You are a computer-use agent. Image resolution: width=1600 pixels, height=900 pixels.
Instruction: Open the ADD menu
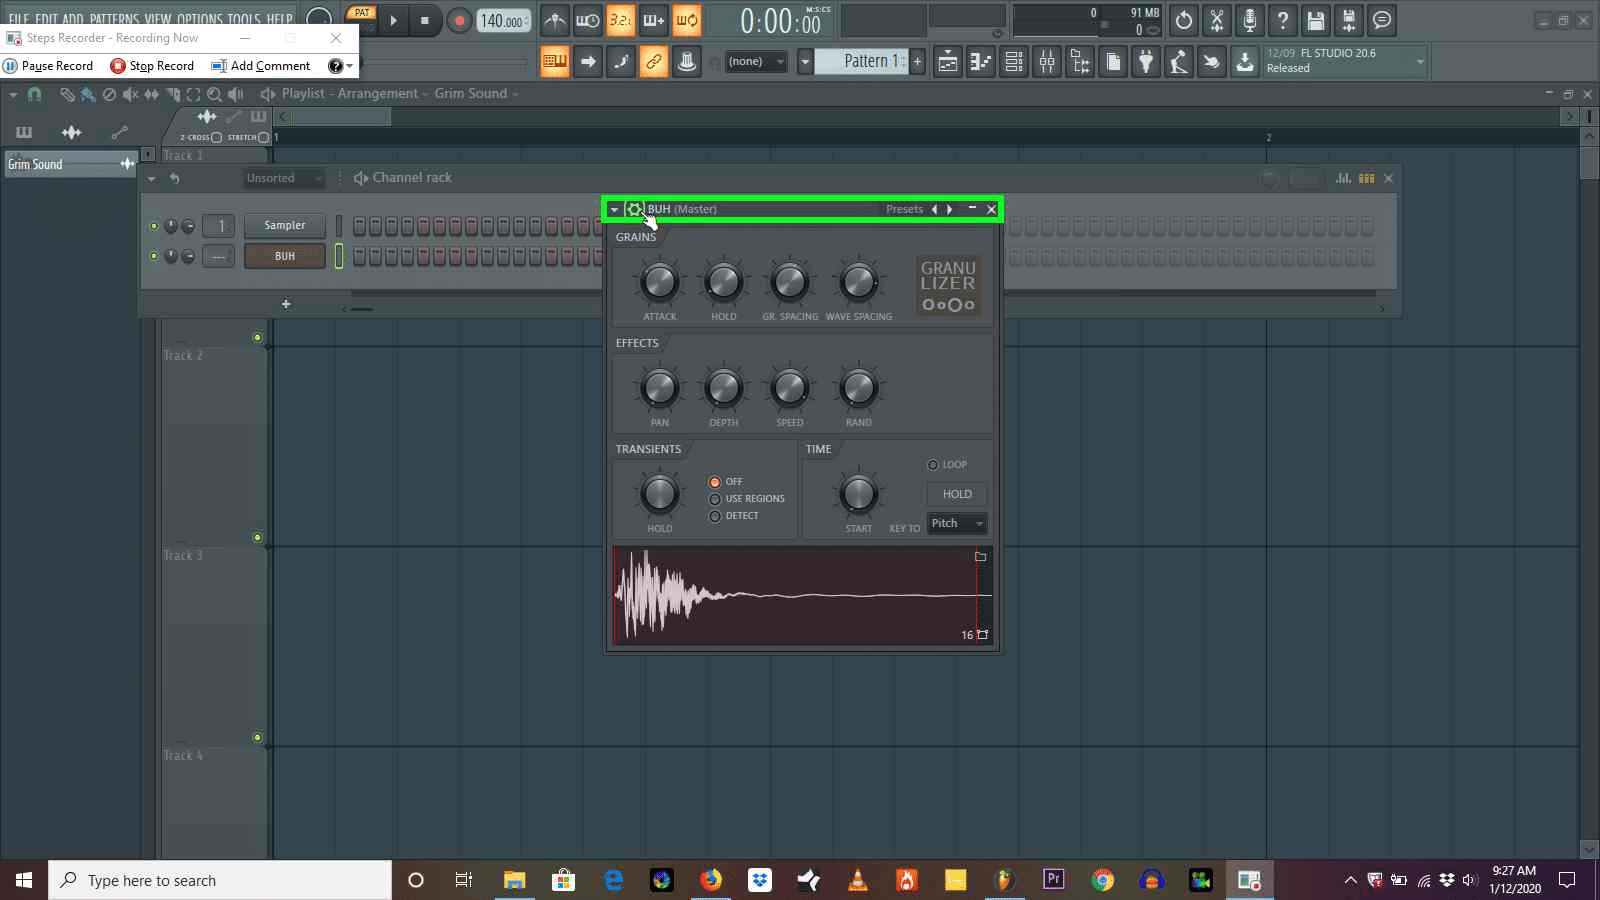pos(73,20)
